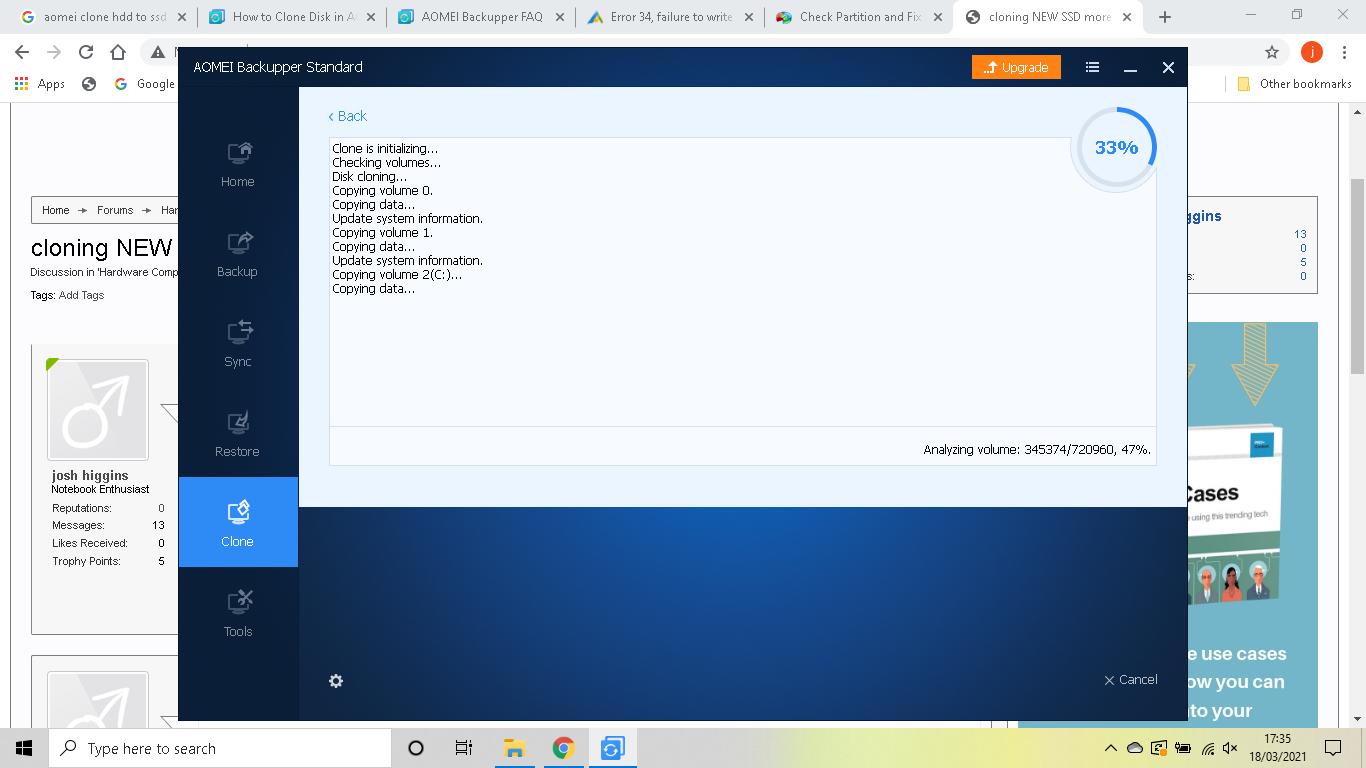Open the Other bookmarks folder
Screen dimensions: 1366x768
tap(1294, 84)
